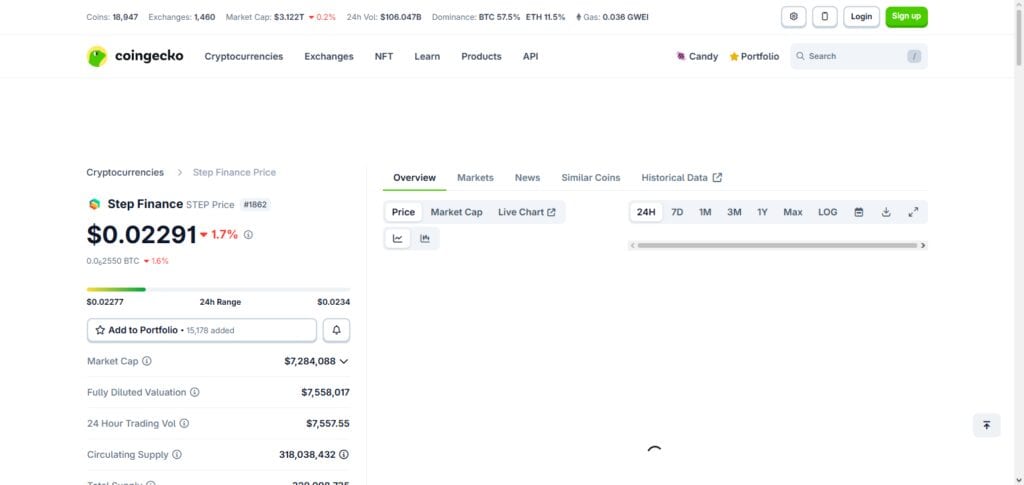Toggle LOG scale on chart
Image resolution: width=1024 pixels, height=485 pixels.
[827, 212]
